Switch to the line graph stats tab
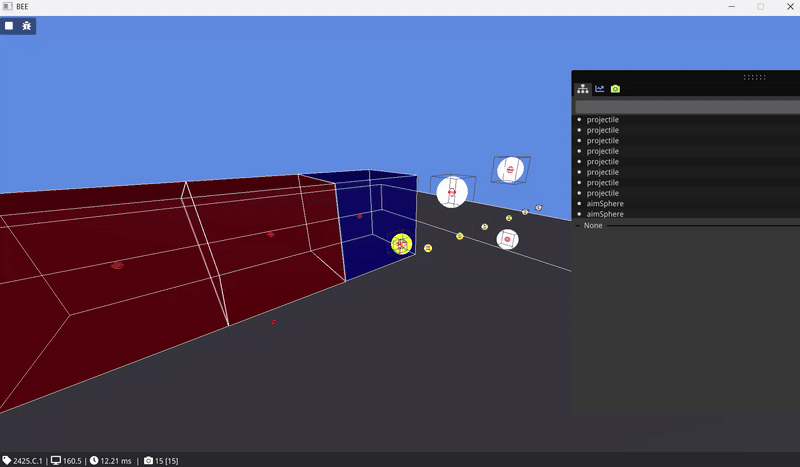The image size is (800, 467). (x=600, y=89)
